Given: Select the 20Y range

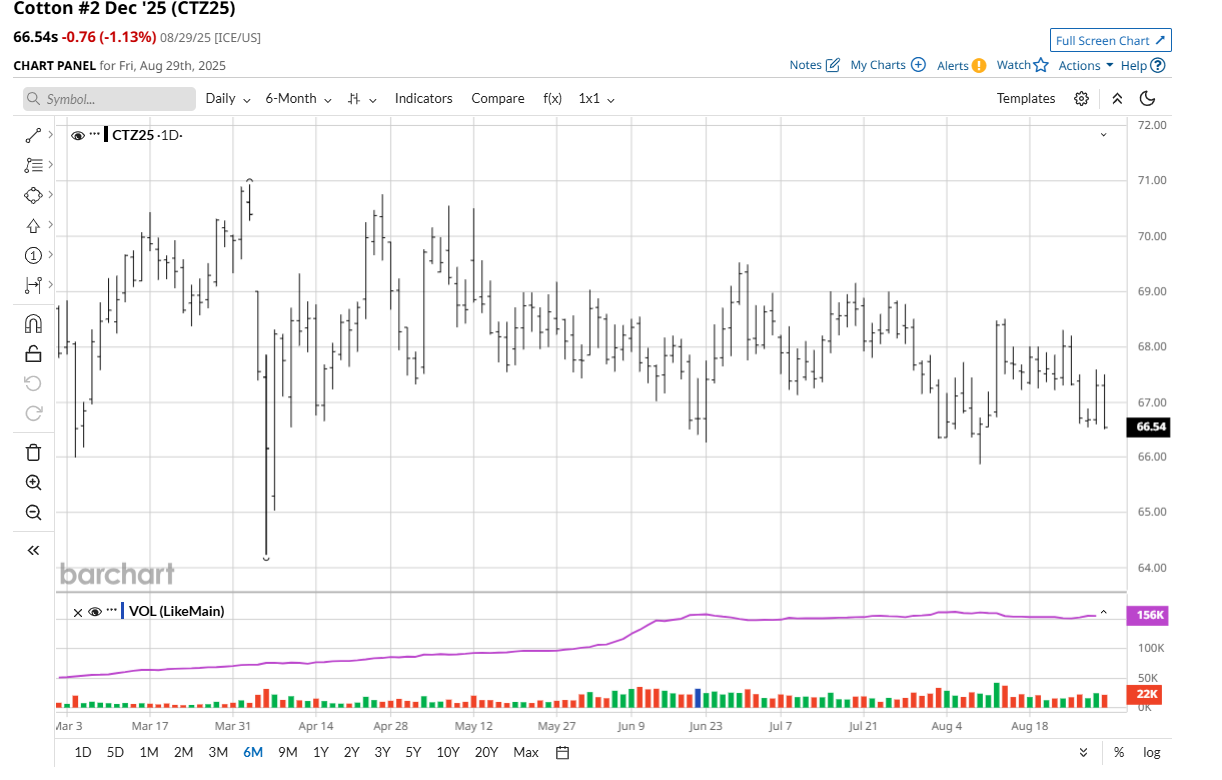Looking at the screenshot, I should [486, 752].
